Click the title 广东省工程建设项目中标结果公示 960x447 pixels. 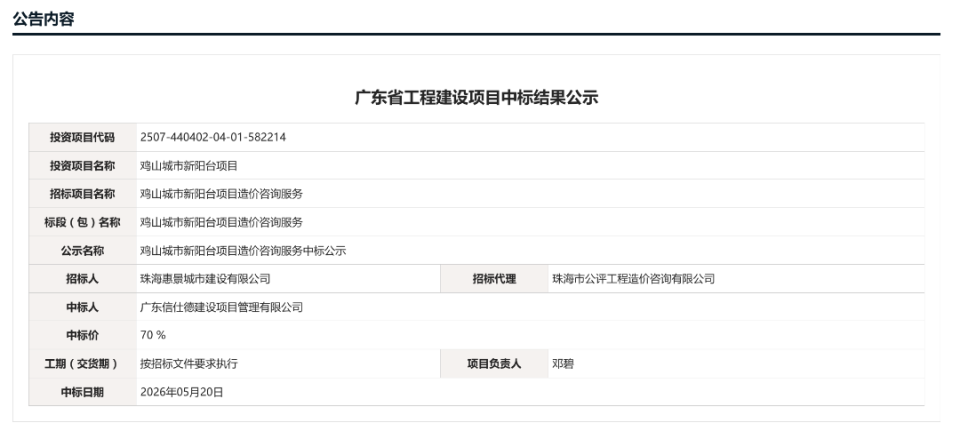click(x=476, y=97)
